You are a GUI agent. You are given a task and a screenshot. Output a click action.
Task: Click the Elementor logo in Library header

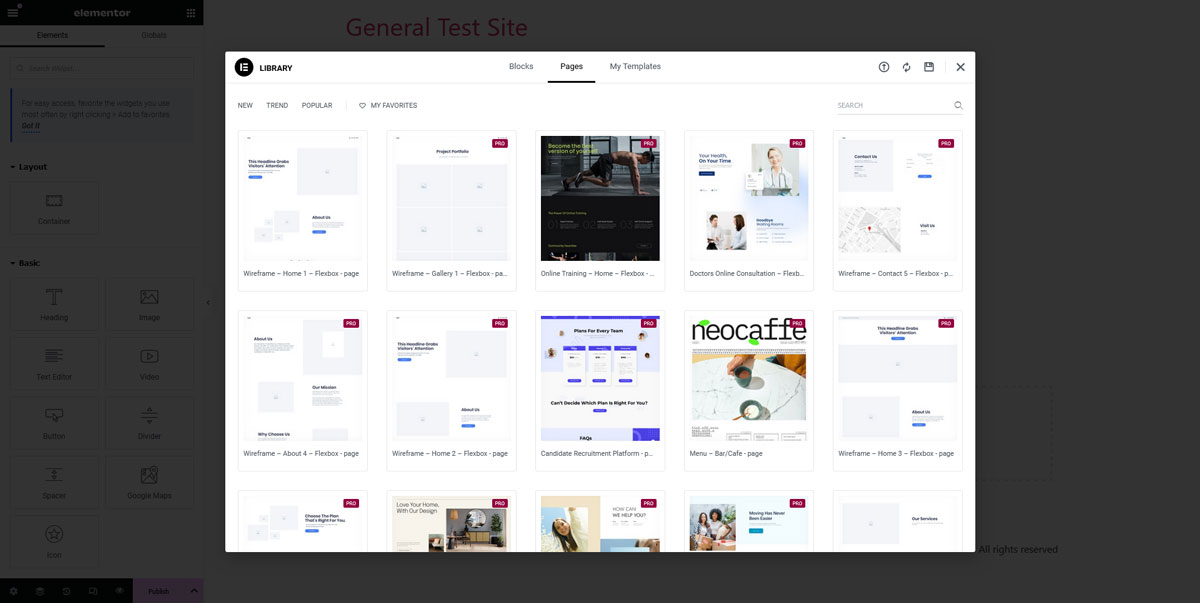coord(244,67)
